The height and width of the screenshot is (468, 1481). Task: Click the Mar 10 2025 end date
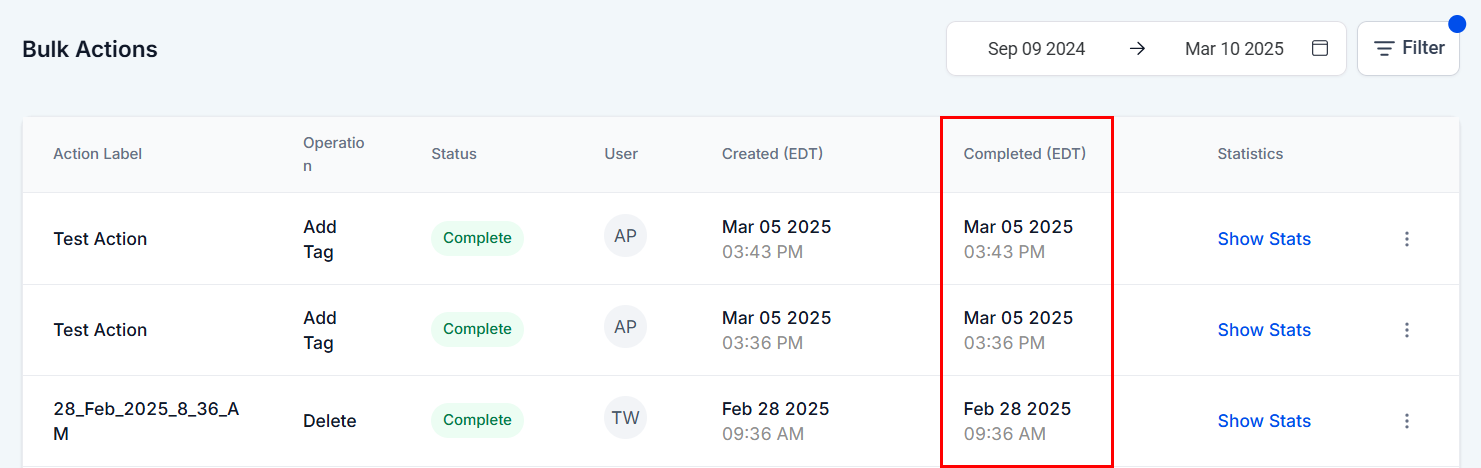pos(1233,48)
